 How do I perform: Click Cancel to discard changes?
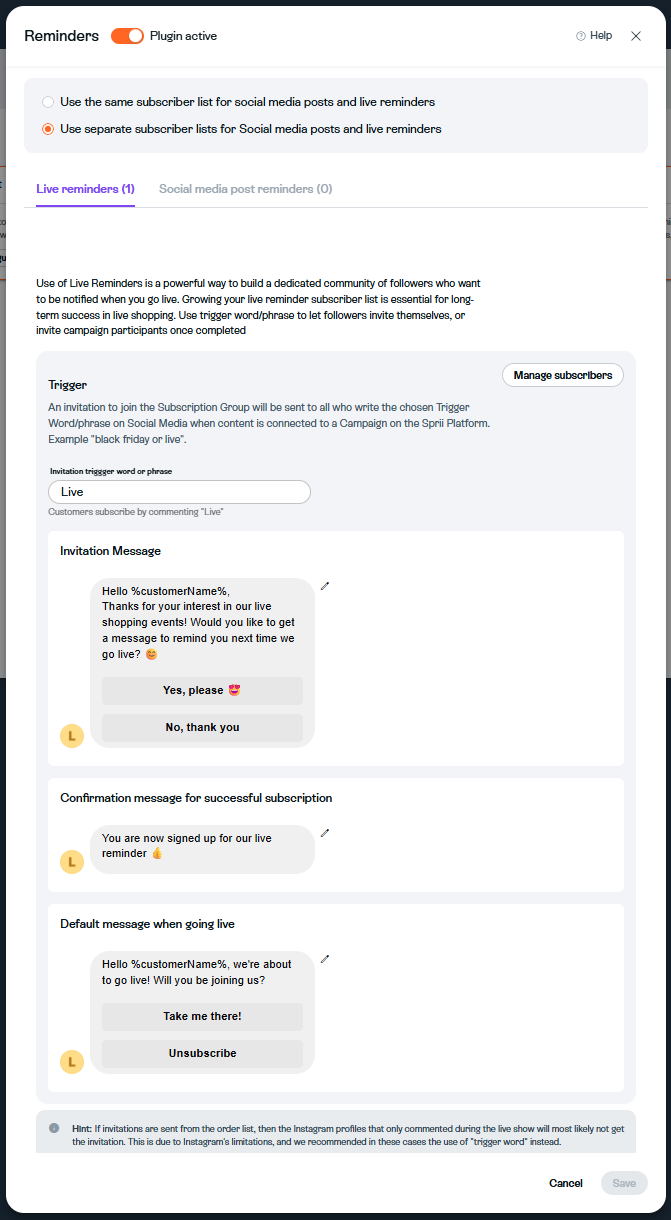tap(566, 1183)
